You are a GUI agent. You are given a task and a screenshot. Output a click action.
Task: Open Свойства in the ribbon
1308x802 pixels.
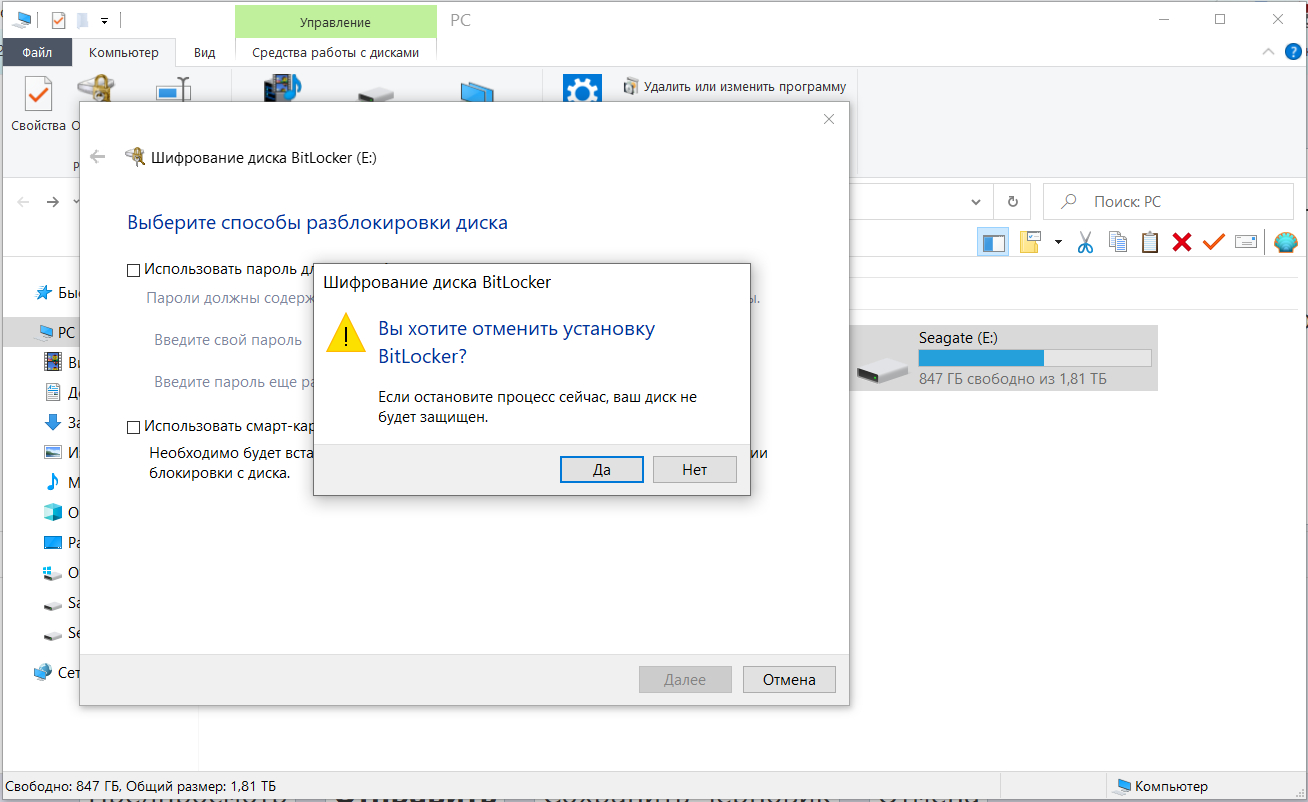[38, 103]
